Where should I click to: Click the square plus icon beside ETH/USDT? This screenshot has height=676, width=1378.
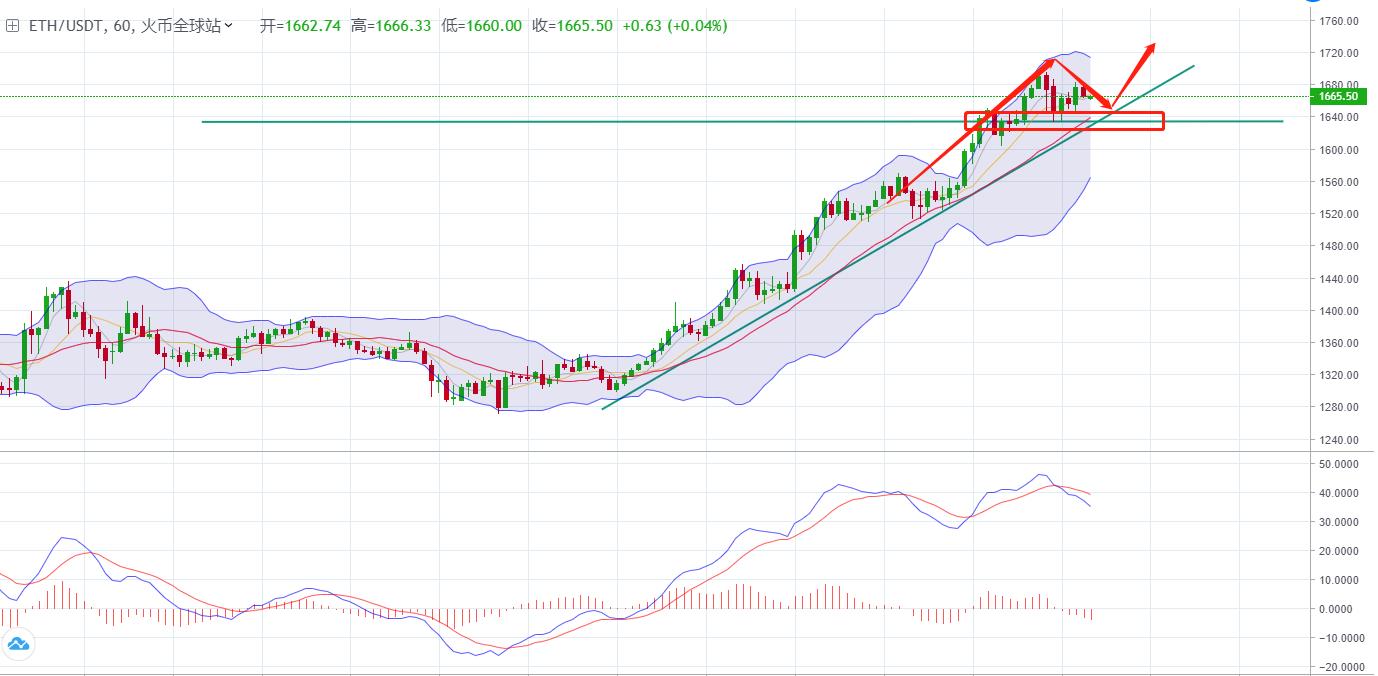pos(12,26)
